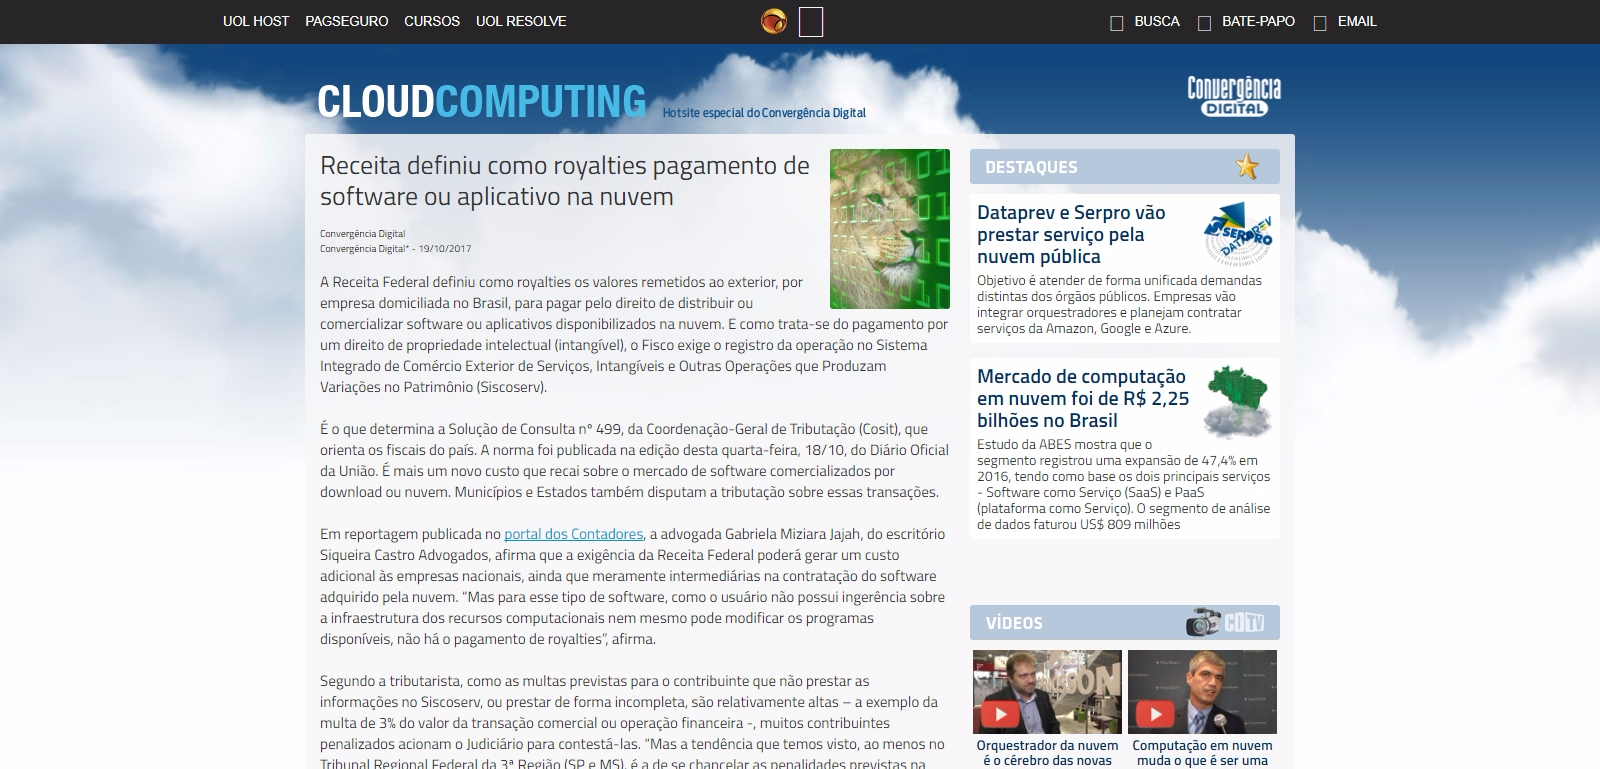The width and height of the screenshot is (1600, 769).
Task: Click the UOL round logo icon
Action: [774, 21]
